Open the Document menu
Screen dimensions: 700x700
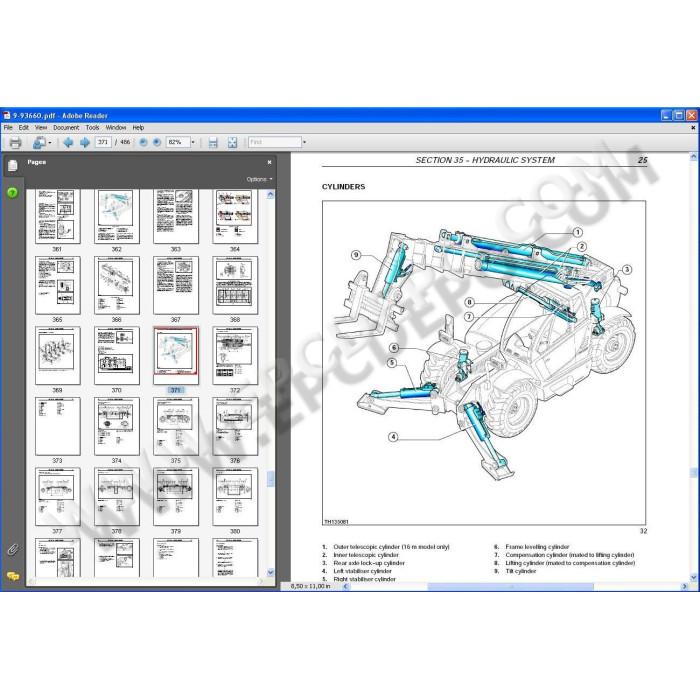pyautogui.click(x=66, y=127)
